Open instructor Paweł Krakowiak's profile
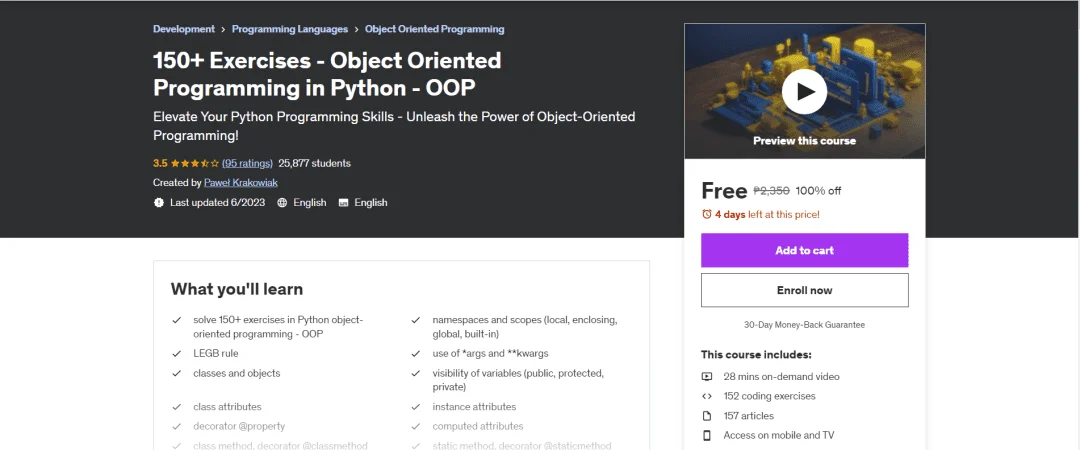Image resolution: width=1080 pixels, height=450 pixels. point(241,183)
